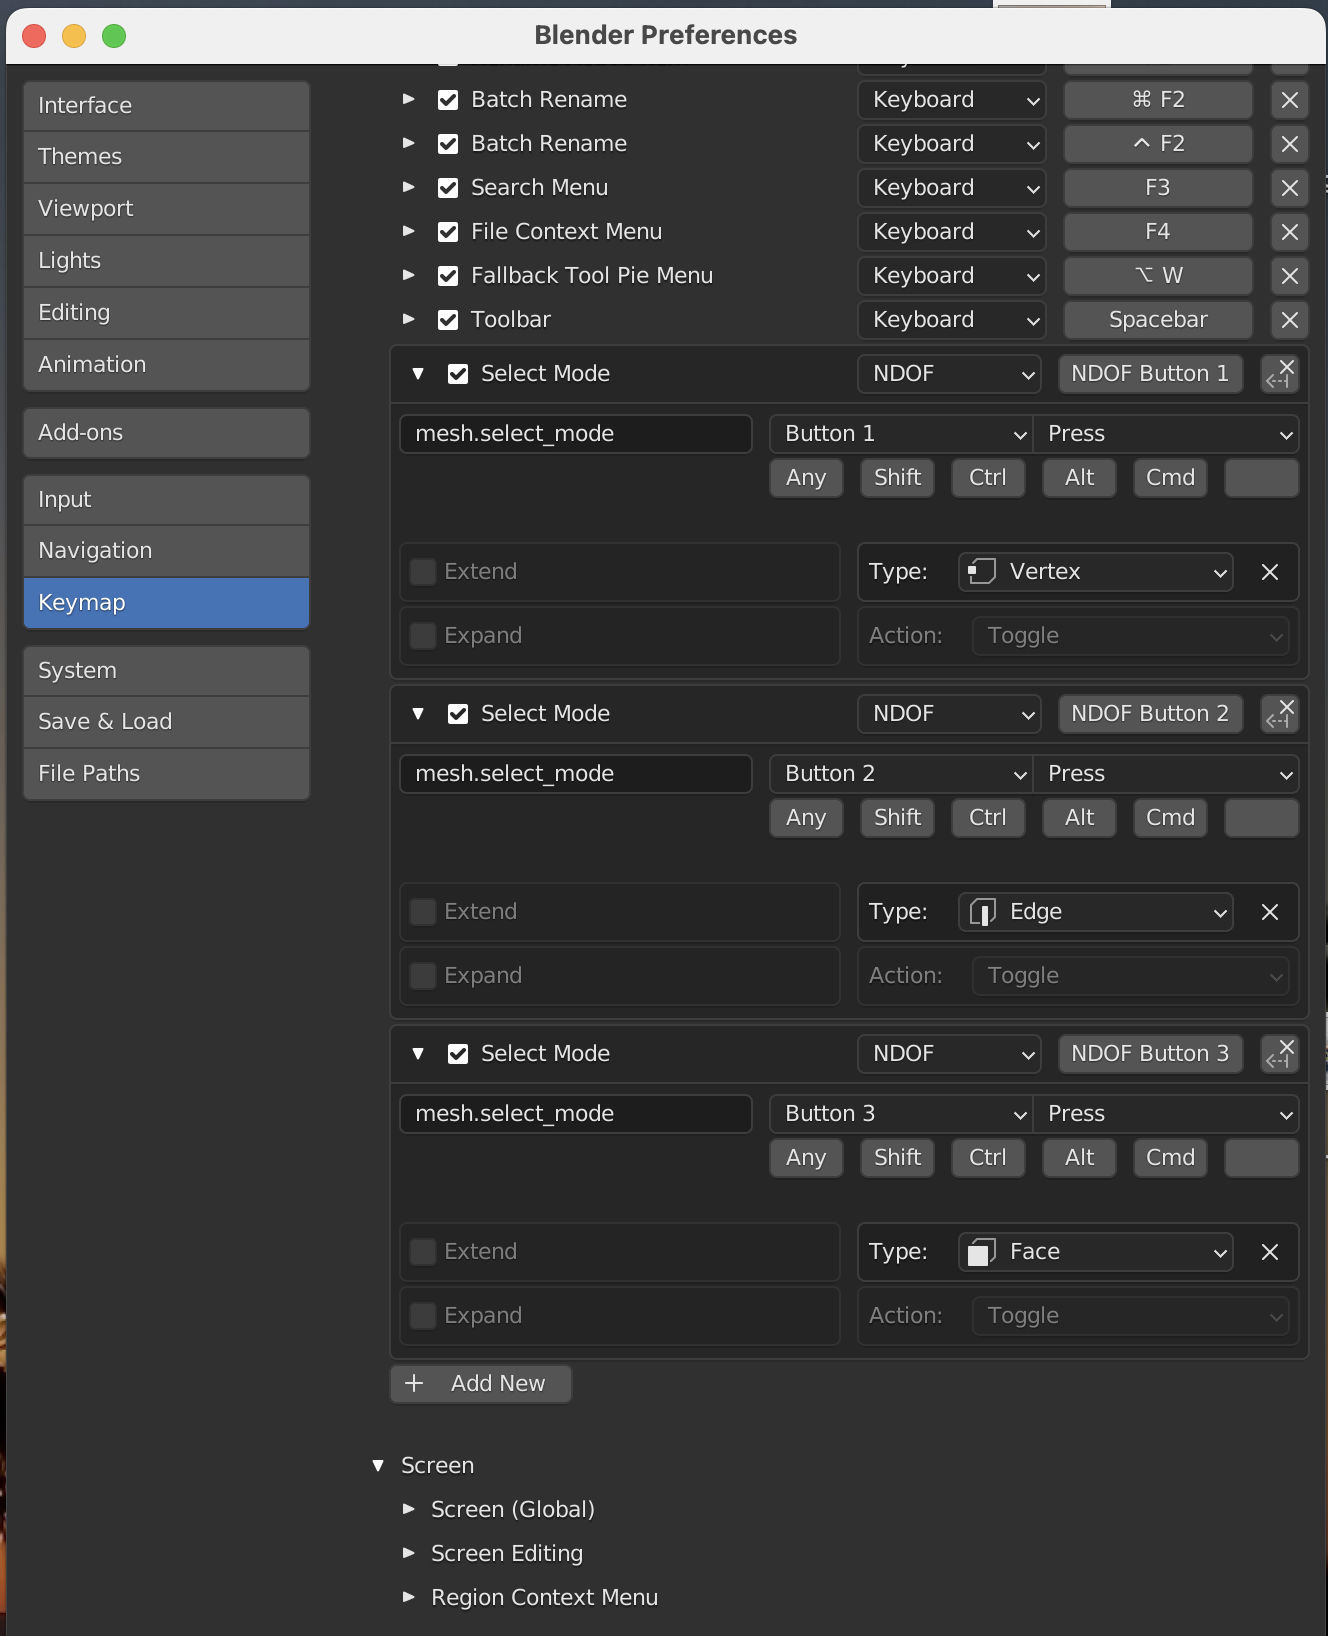This screenshot has width=1328, height=1636.
Task: Open the System preferences tab
Action: (166, 671)
